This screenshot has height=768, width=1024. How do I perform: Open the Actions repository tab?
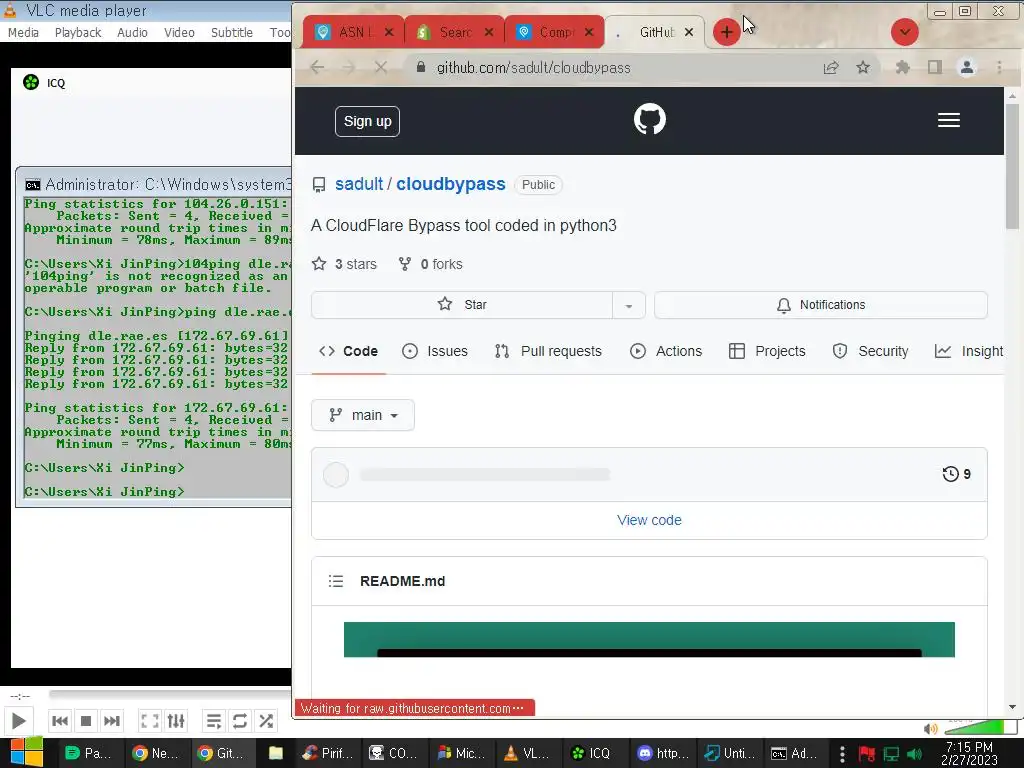pyautogui.click(x=666, y=351)
